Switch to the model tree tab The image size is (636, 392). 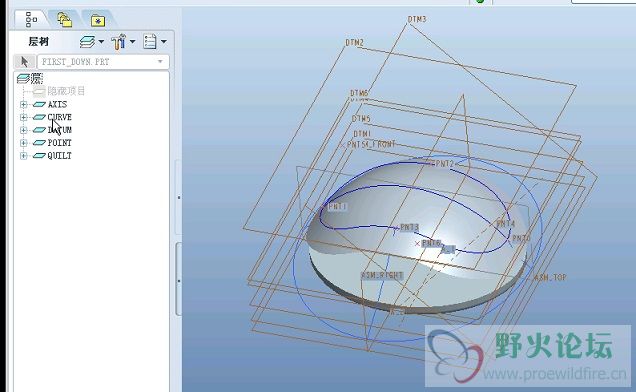click(x=31, y=19)
